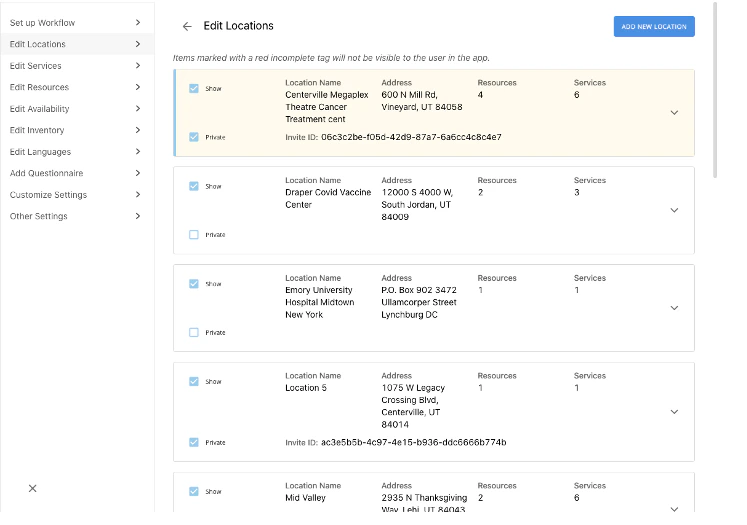This screenshot has height=525, width=747.
Task: Open Edit Services in the sidebar
Action: coord(77,66)
